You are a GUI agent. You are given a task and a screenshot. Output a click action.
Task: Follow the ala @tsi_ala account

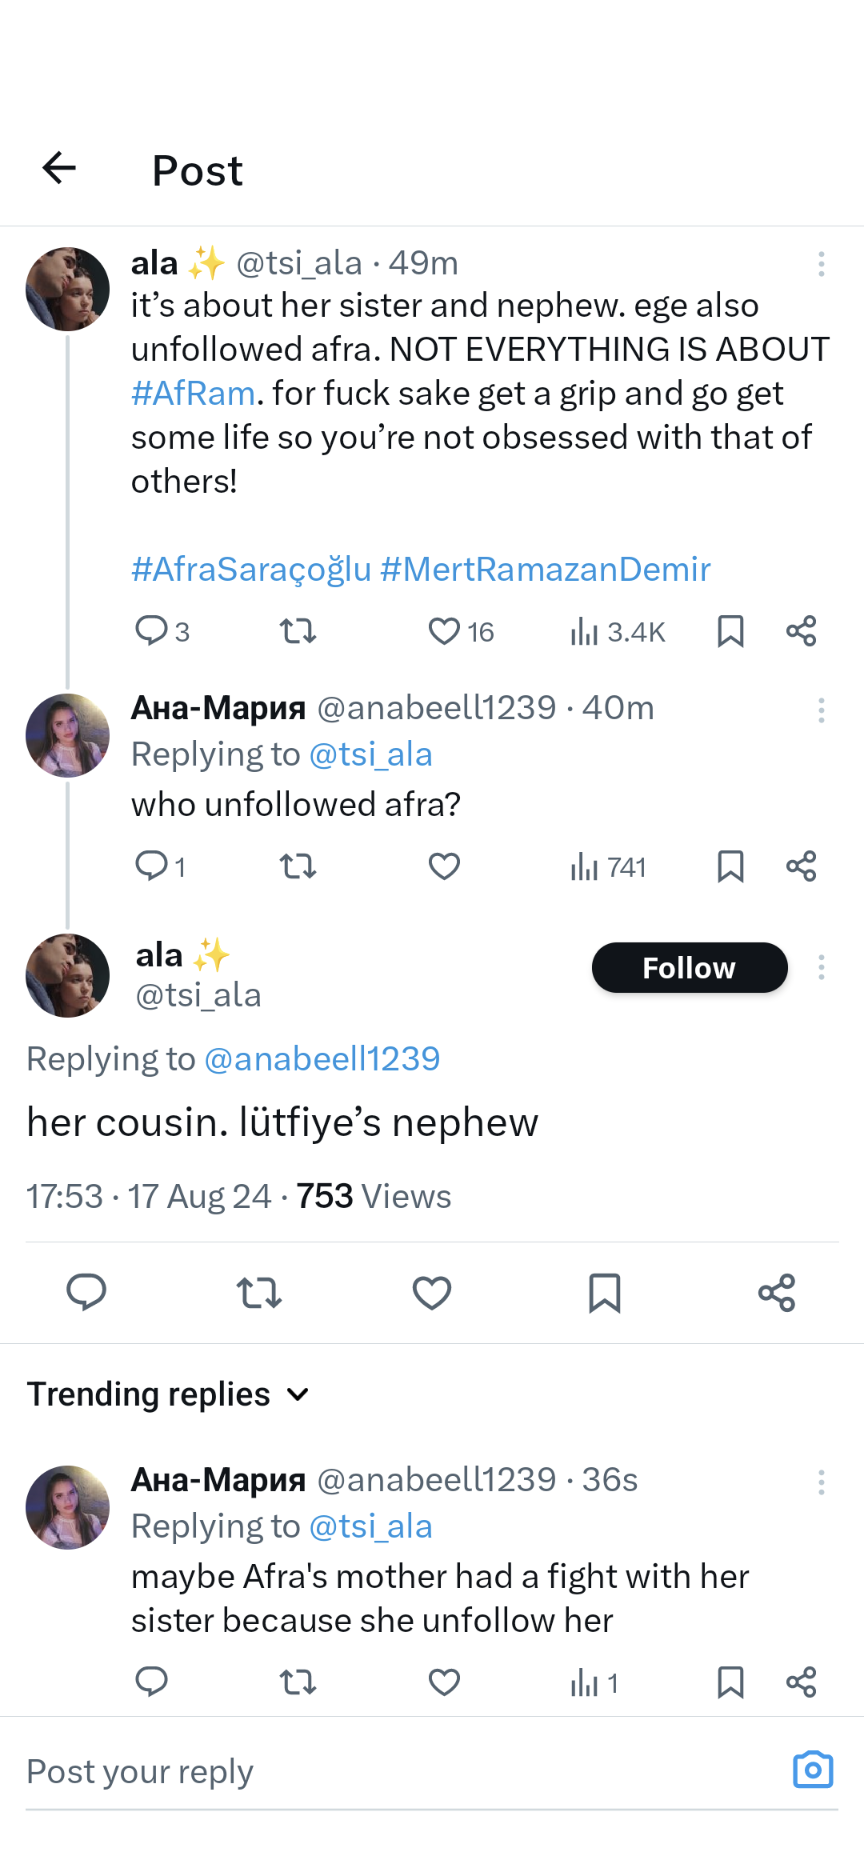tap(689, 967)
